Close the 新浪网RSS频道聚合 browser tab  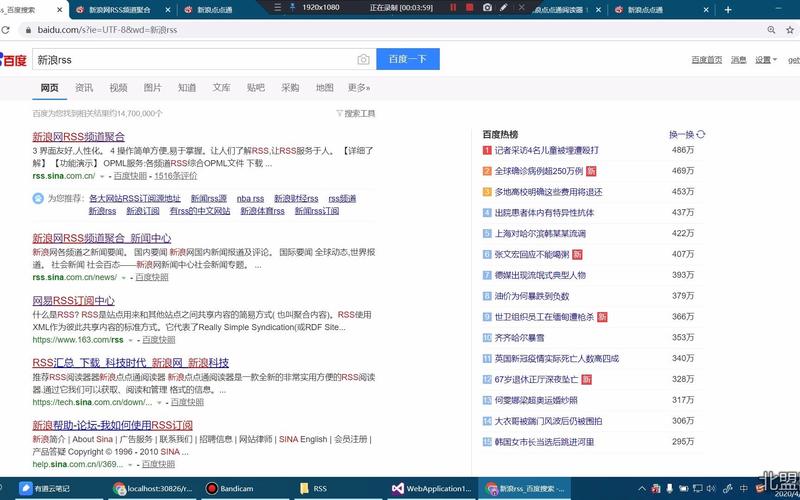[168, 10]
